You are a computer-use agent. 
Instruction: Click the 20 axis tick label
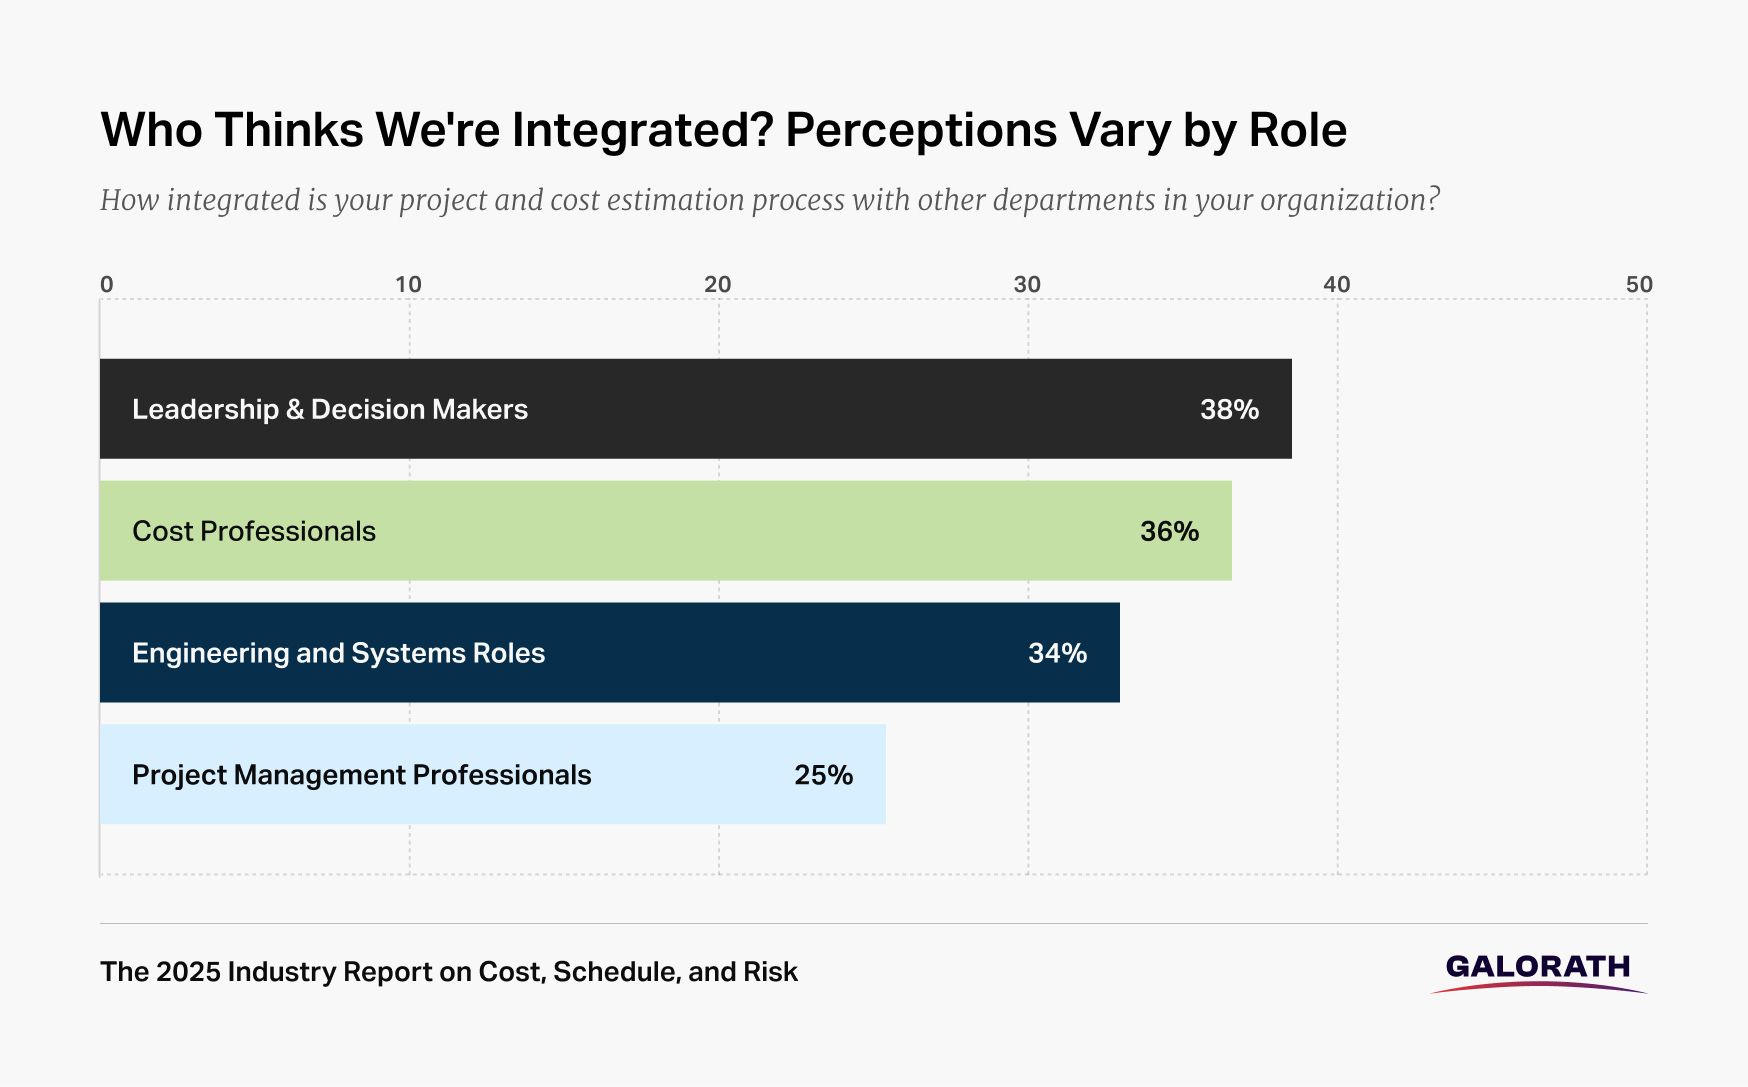coord(718,284)
